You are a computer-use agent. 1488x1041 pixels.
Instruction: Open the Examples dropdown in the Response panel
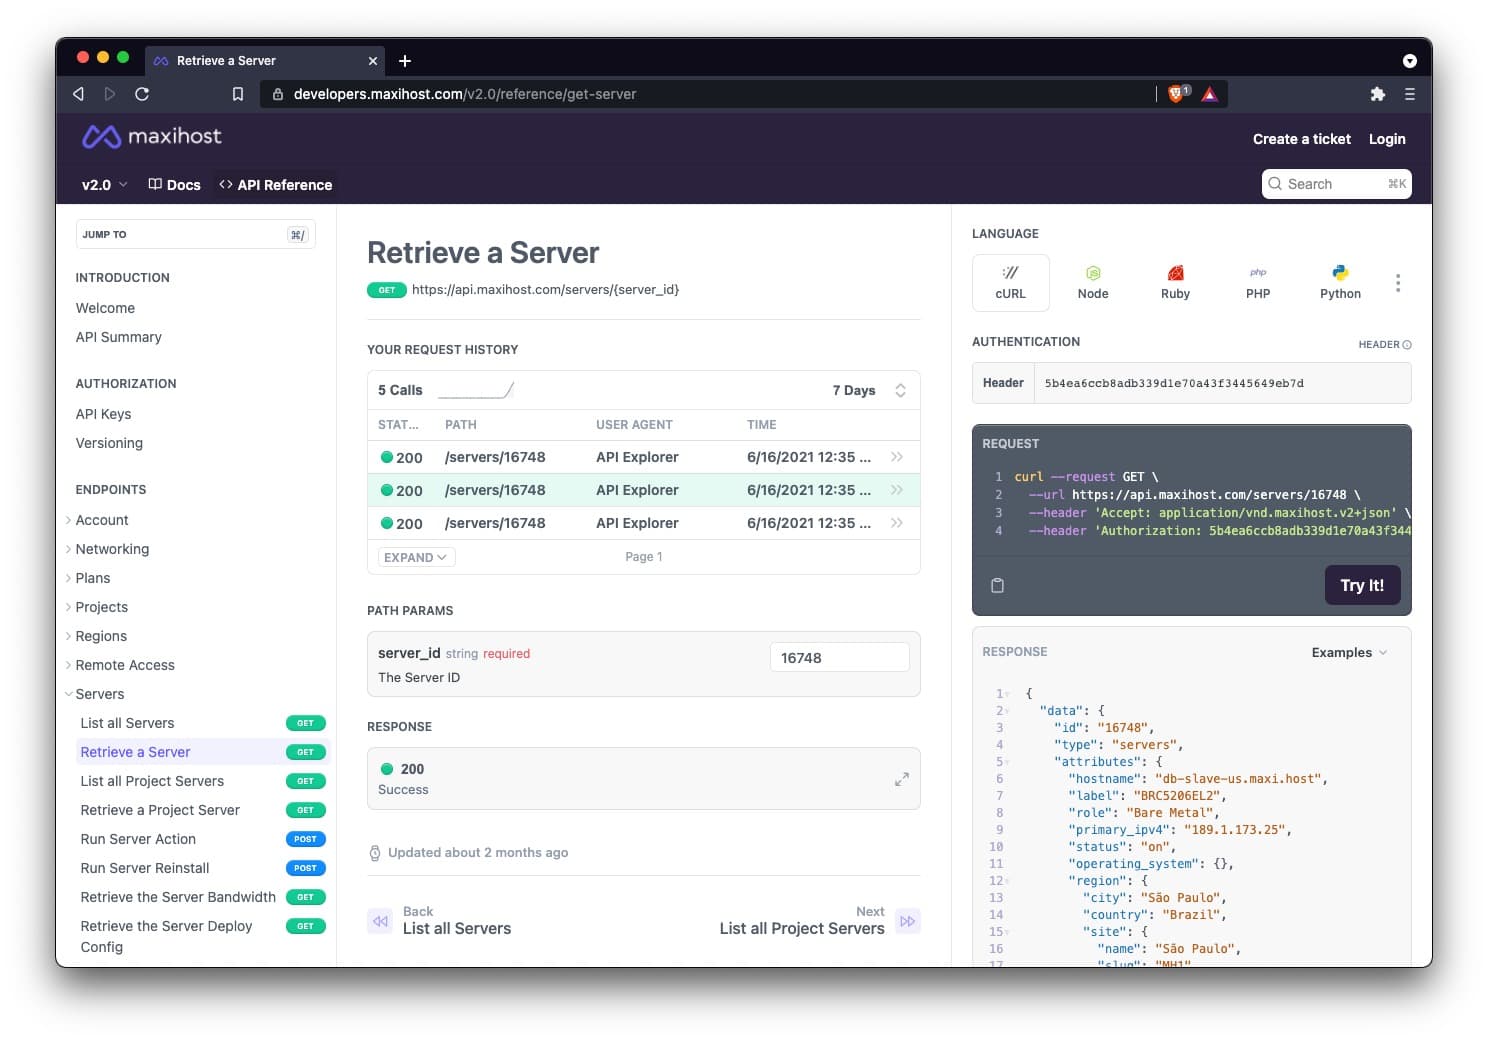(x=1348, y=652)
